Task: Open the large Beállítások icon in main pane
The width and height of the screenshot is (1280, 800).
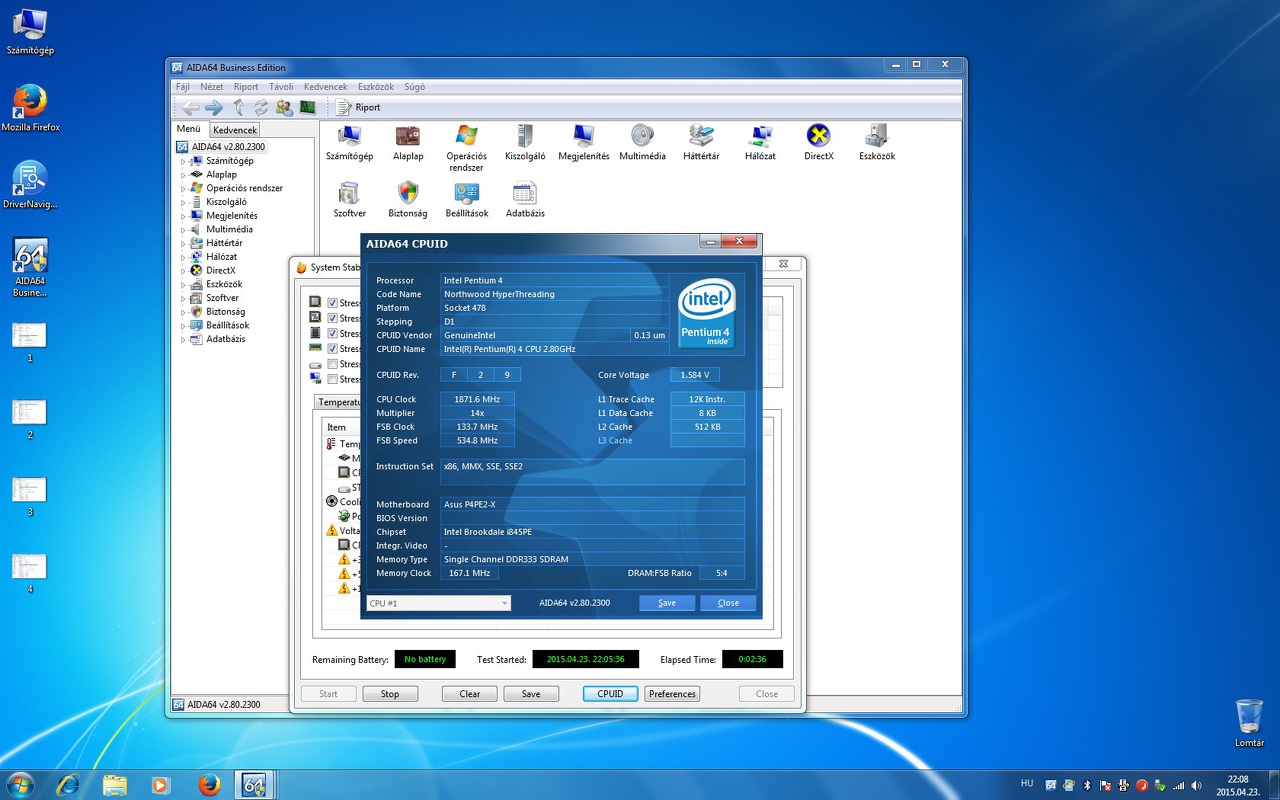Action: point(466,199)
